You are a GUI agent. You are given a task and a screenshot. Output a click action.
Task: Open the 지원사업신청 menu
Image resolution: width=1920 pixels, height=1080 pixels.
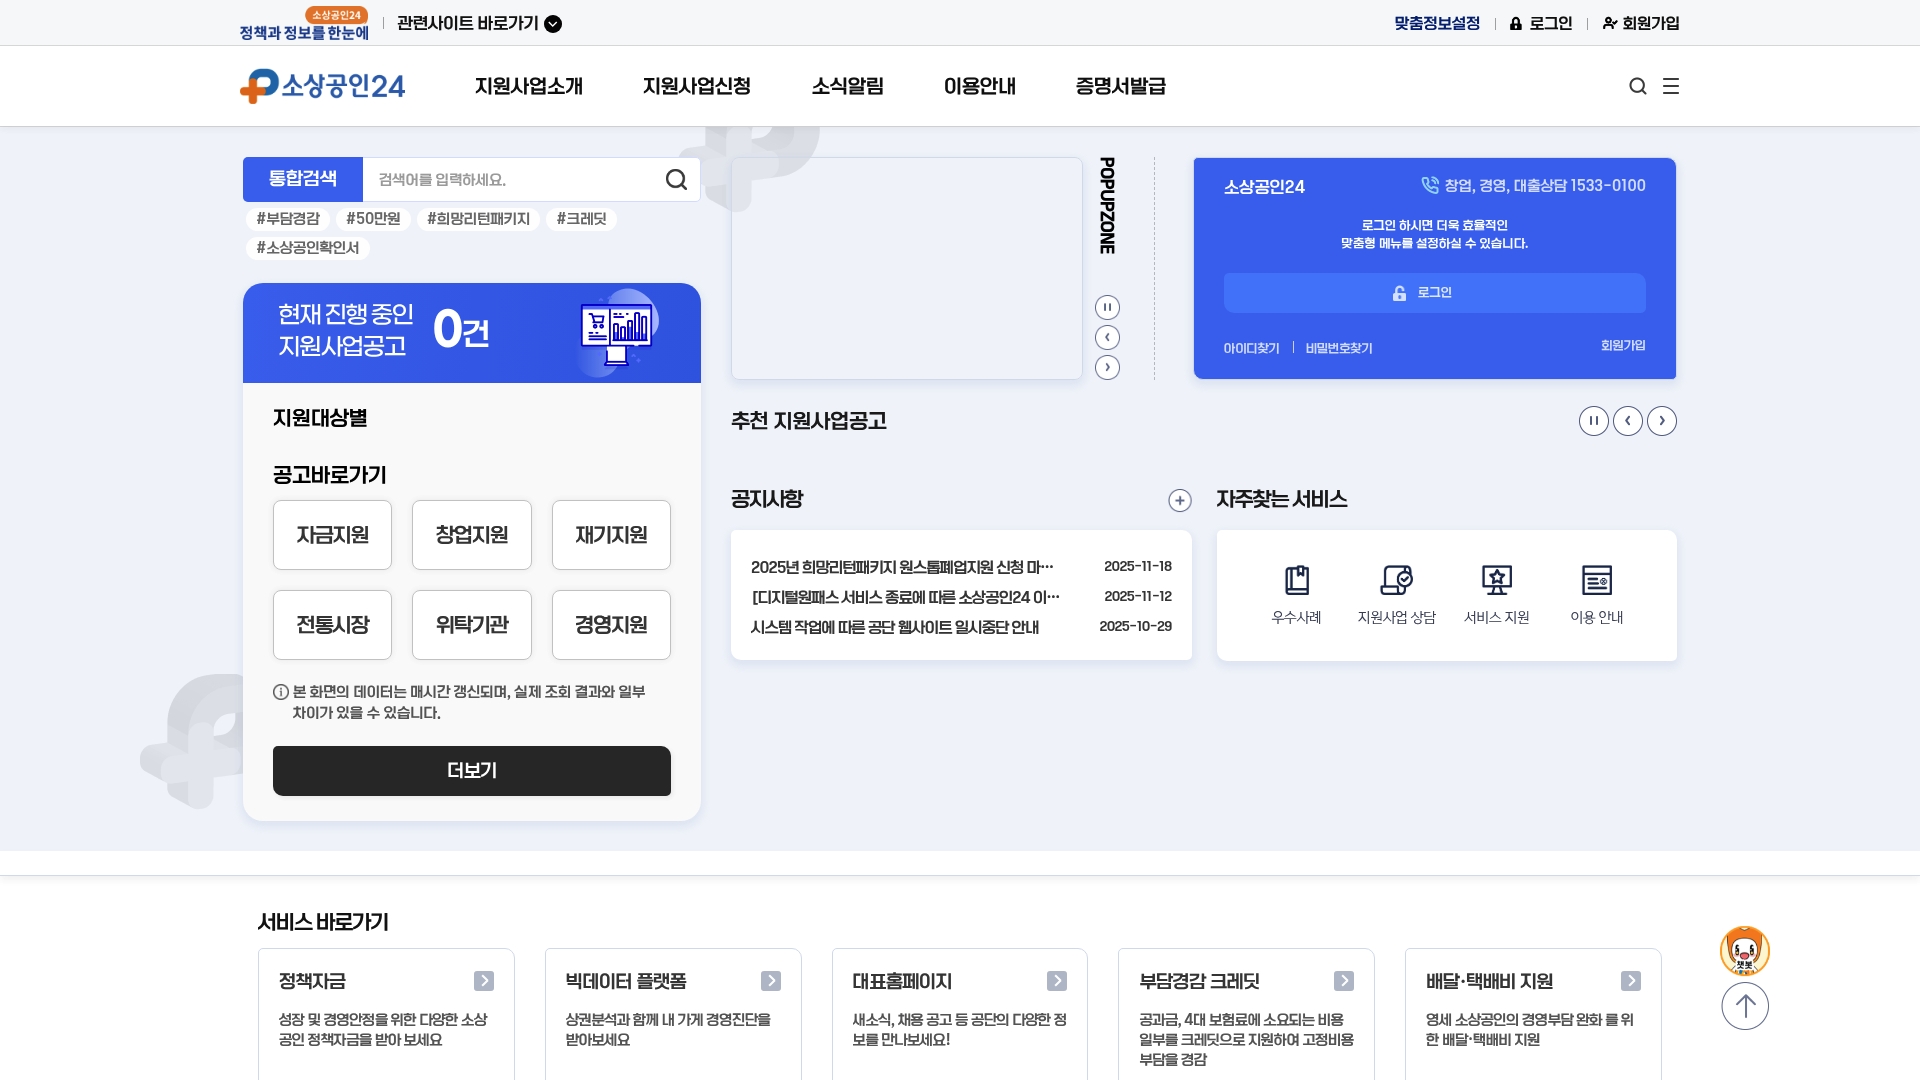[696, 86]
